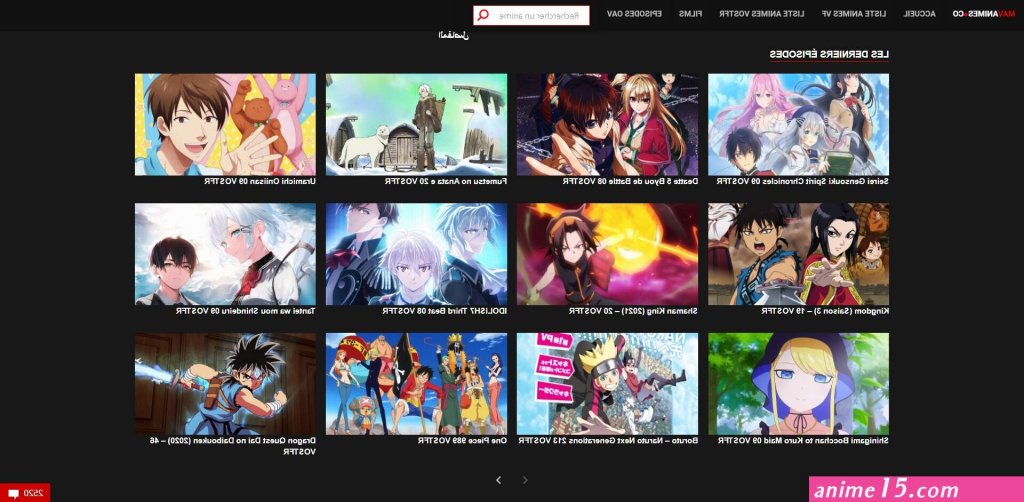Click the greyed-out pagination chevron arrow

pos(525,480)
